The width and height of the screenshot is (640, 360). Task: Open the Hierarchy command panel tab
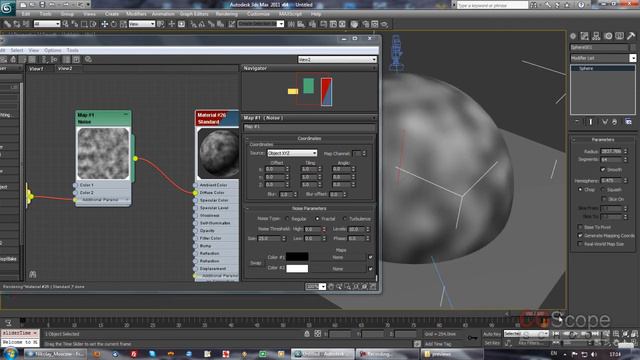[596, 36]
